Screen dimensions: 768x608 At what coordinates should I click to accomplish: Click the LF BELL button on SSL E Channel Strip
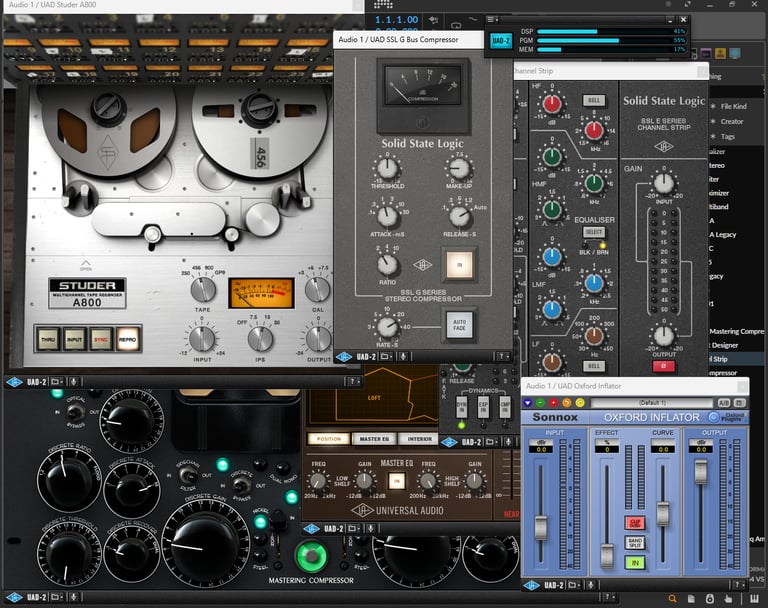tap(594, 365)
